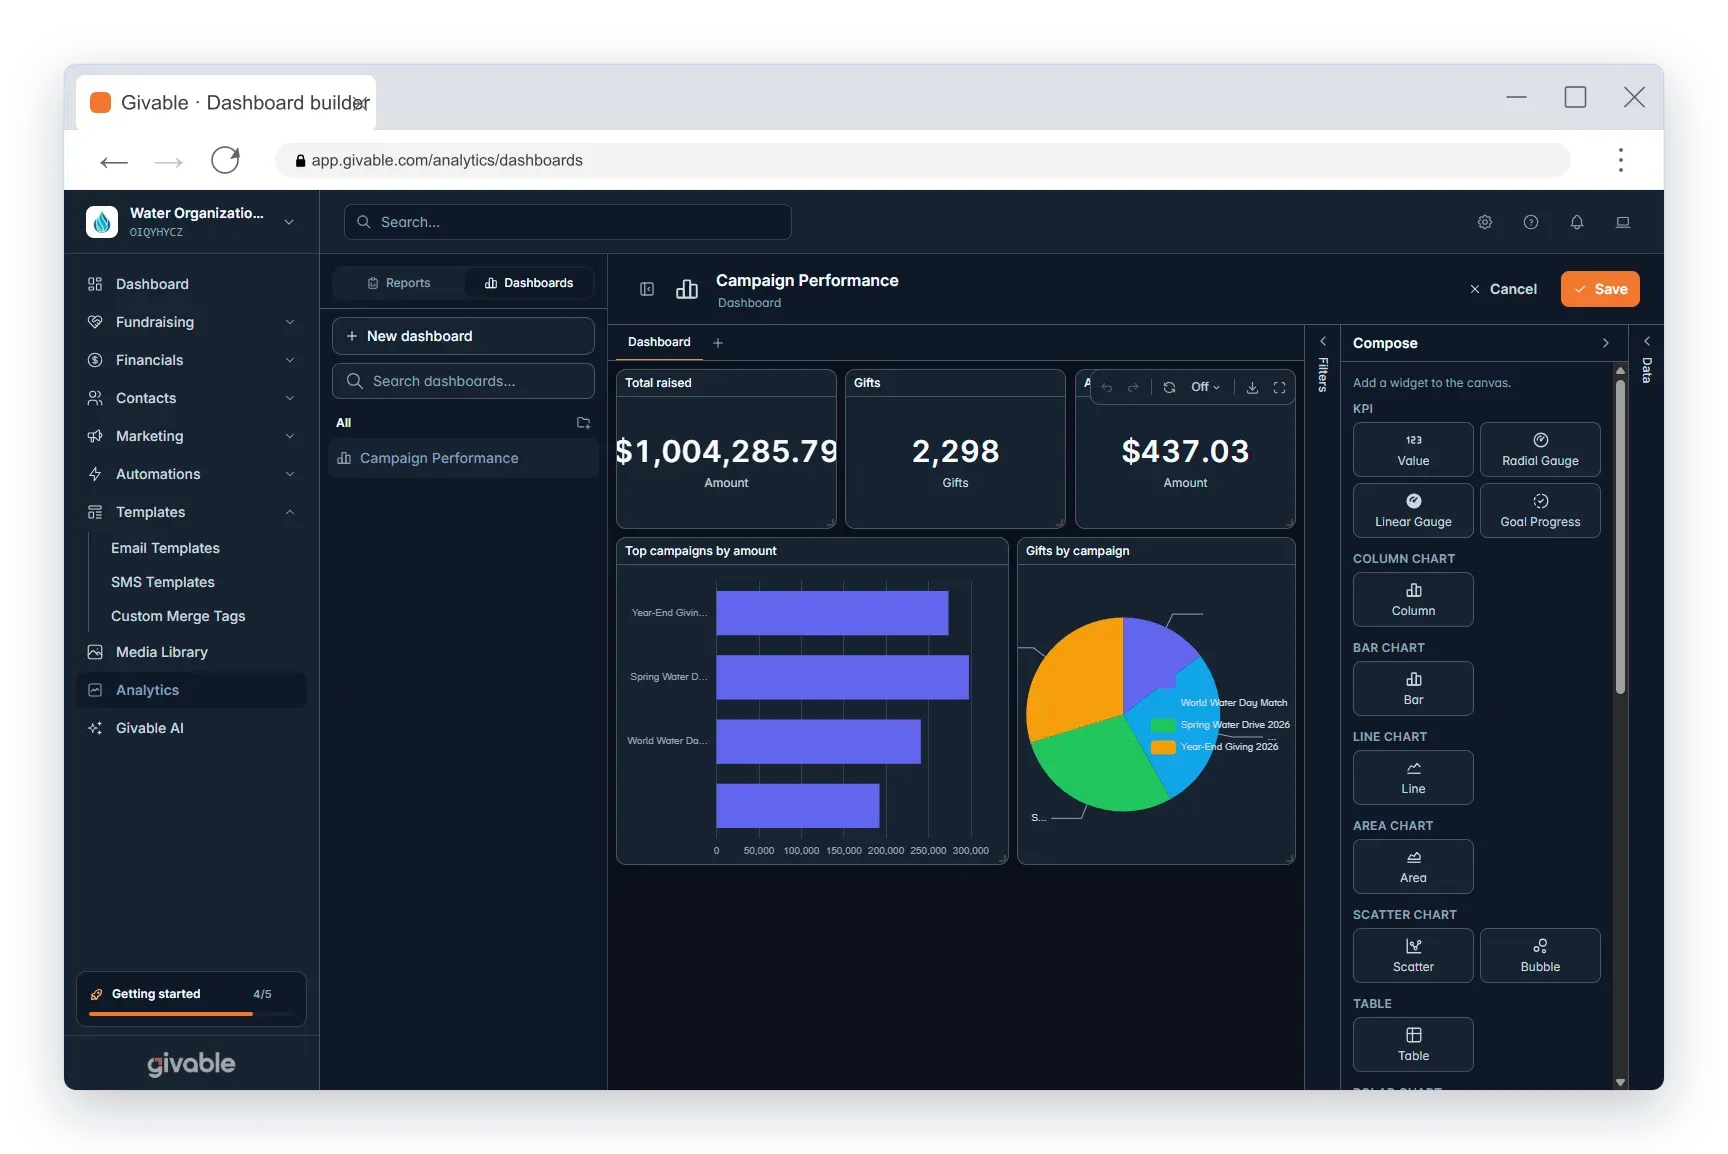Viewport: 1728px width, 1154px height.
Task: Expand the Financials menu
Action: (x=191, y=360)
